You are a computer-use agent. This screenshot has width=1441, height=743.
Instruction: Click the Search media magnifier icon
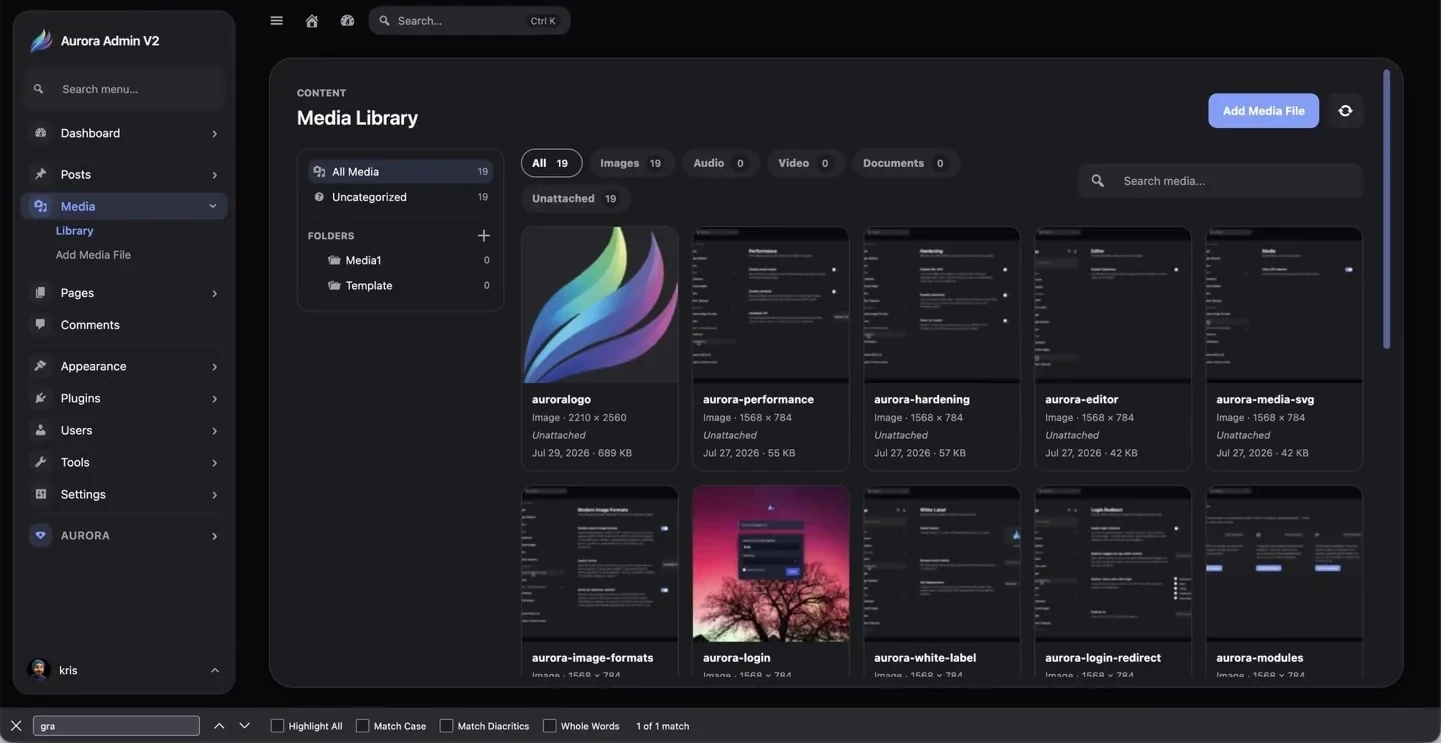(x=1098, y=181)
